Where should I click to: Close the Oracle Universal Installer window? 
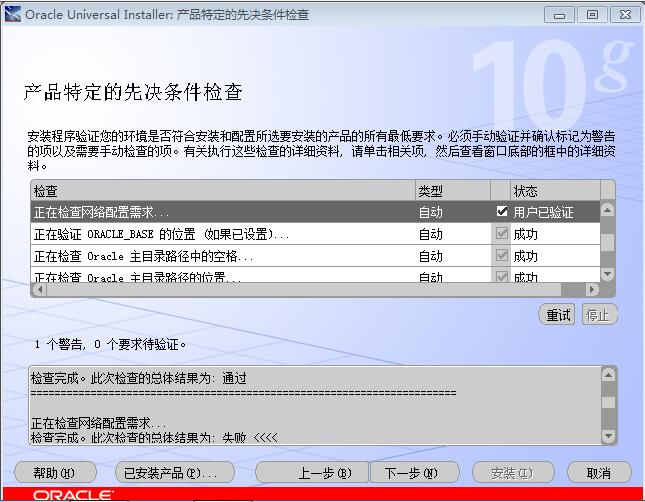pos(625,15)
